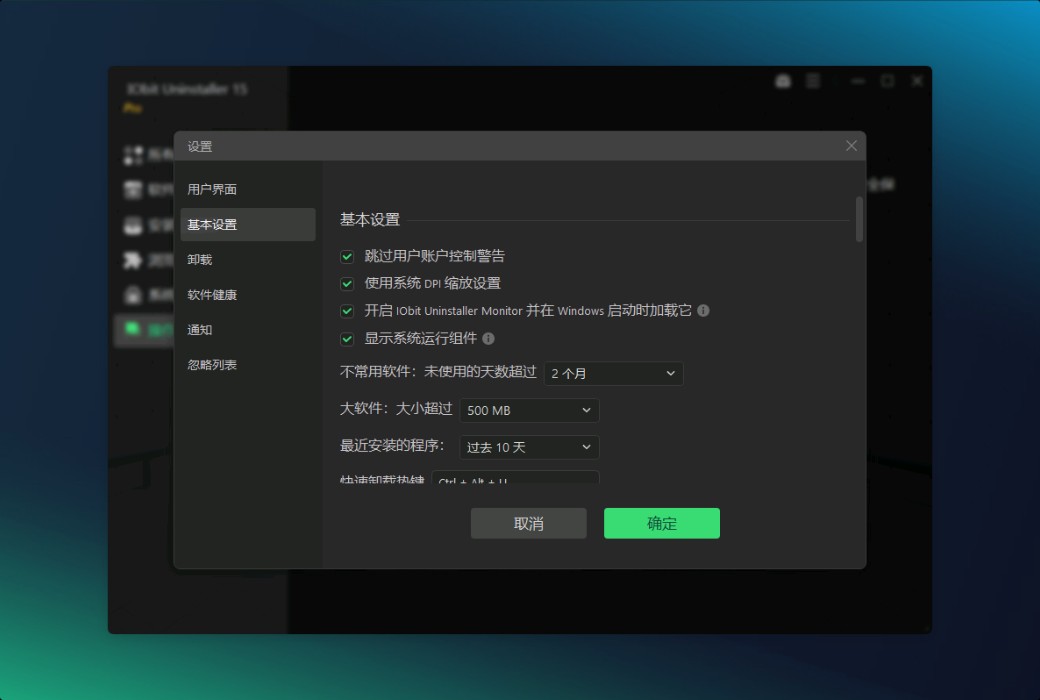Click the settings dialog vertical scrollbar
The height and width of the screenshot is (700, 1040).
(x=859, y=219)
